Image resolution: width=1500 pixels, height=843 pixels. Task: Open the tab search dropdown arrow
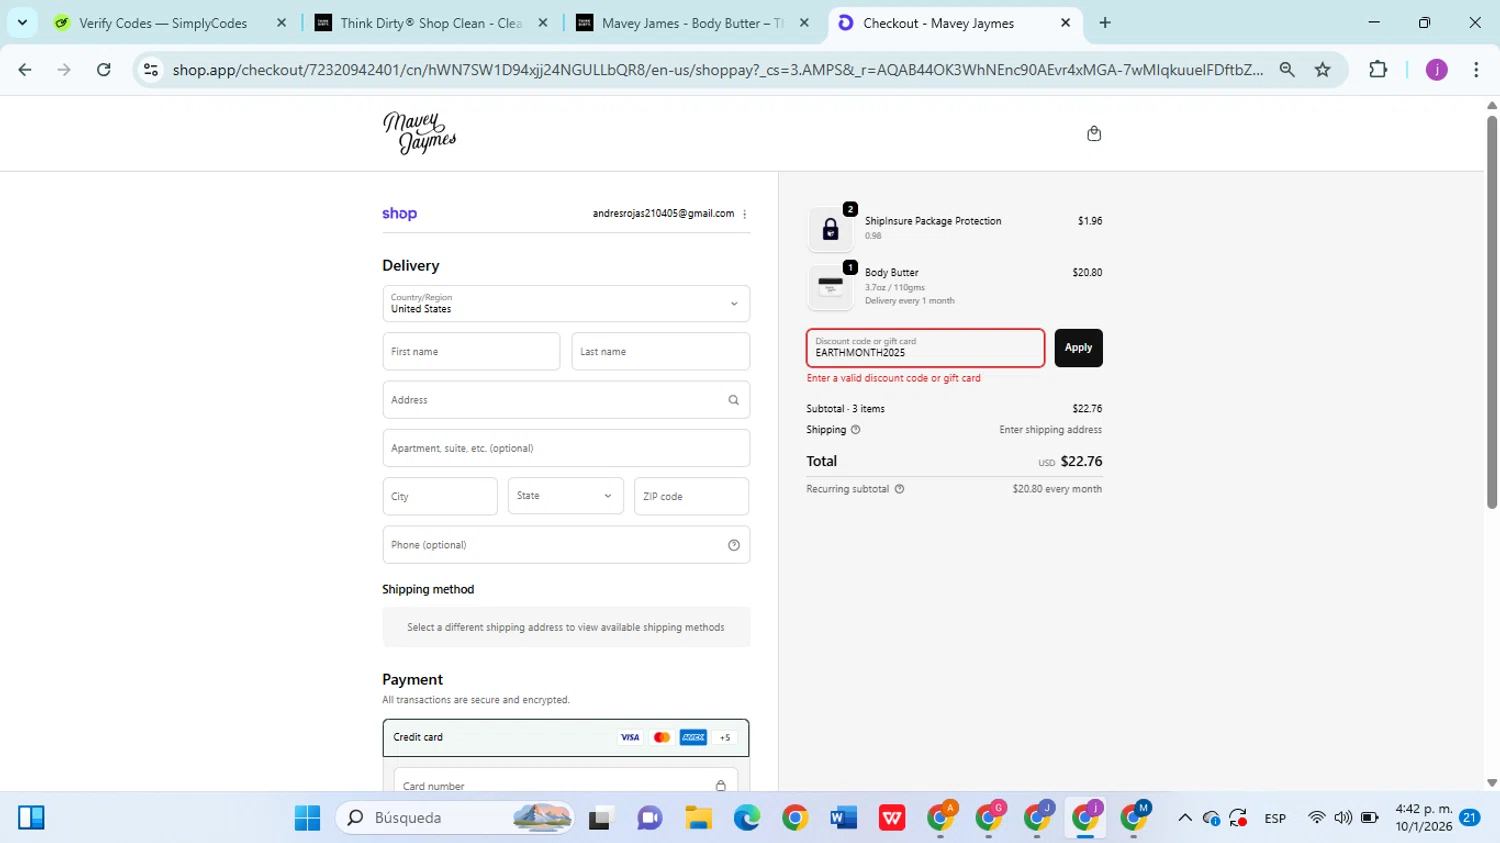point(22,22)
